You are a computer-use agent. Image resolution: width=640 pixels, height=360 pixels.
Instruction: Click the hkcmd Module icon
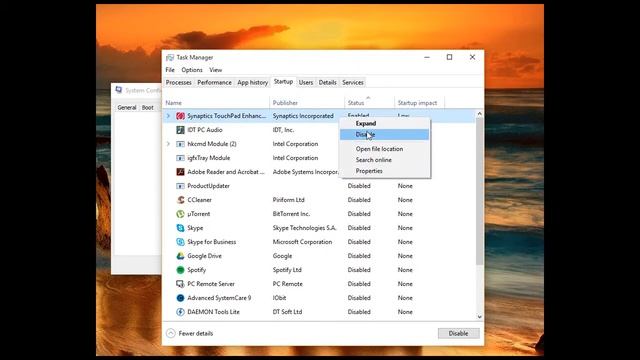(180, 144)
